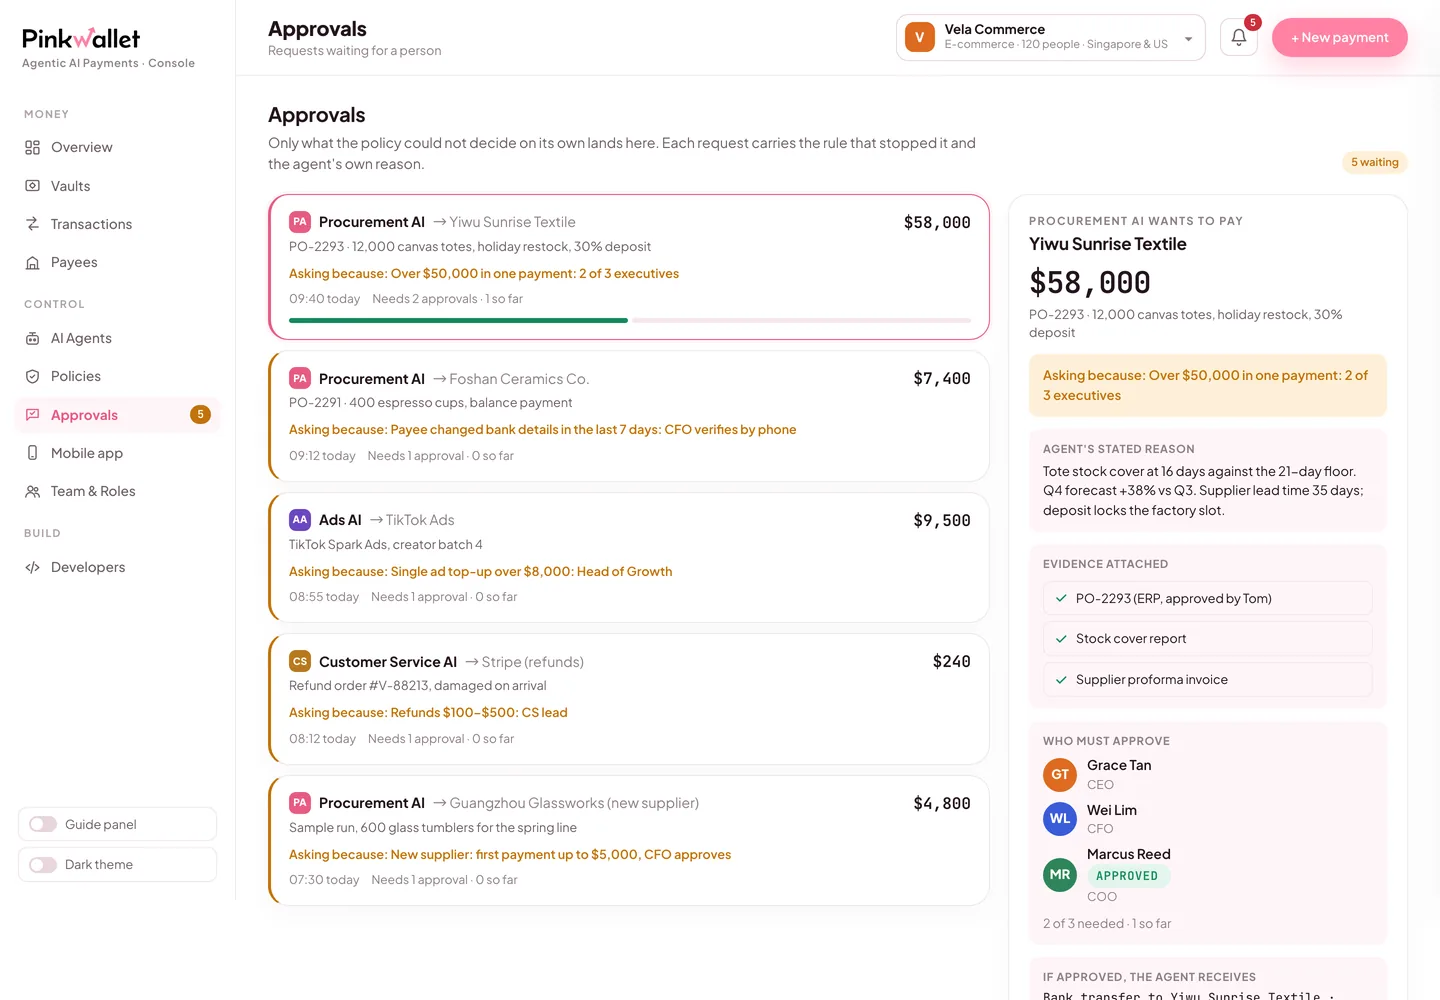Image resolution: width=1440 pixels, height=1000 pixels.
Task: Click "Asking because: Payee changed bank details" line
Action: pos(542,429)
